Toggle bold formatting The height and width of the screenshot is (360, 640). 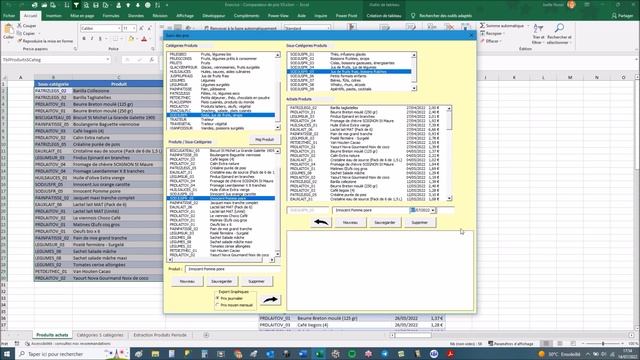click(84, 39)
